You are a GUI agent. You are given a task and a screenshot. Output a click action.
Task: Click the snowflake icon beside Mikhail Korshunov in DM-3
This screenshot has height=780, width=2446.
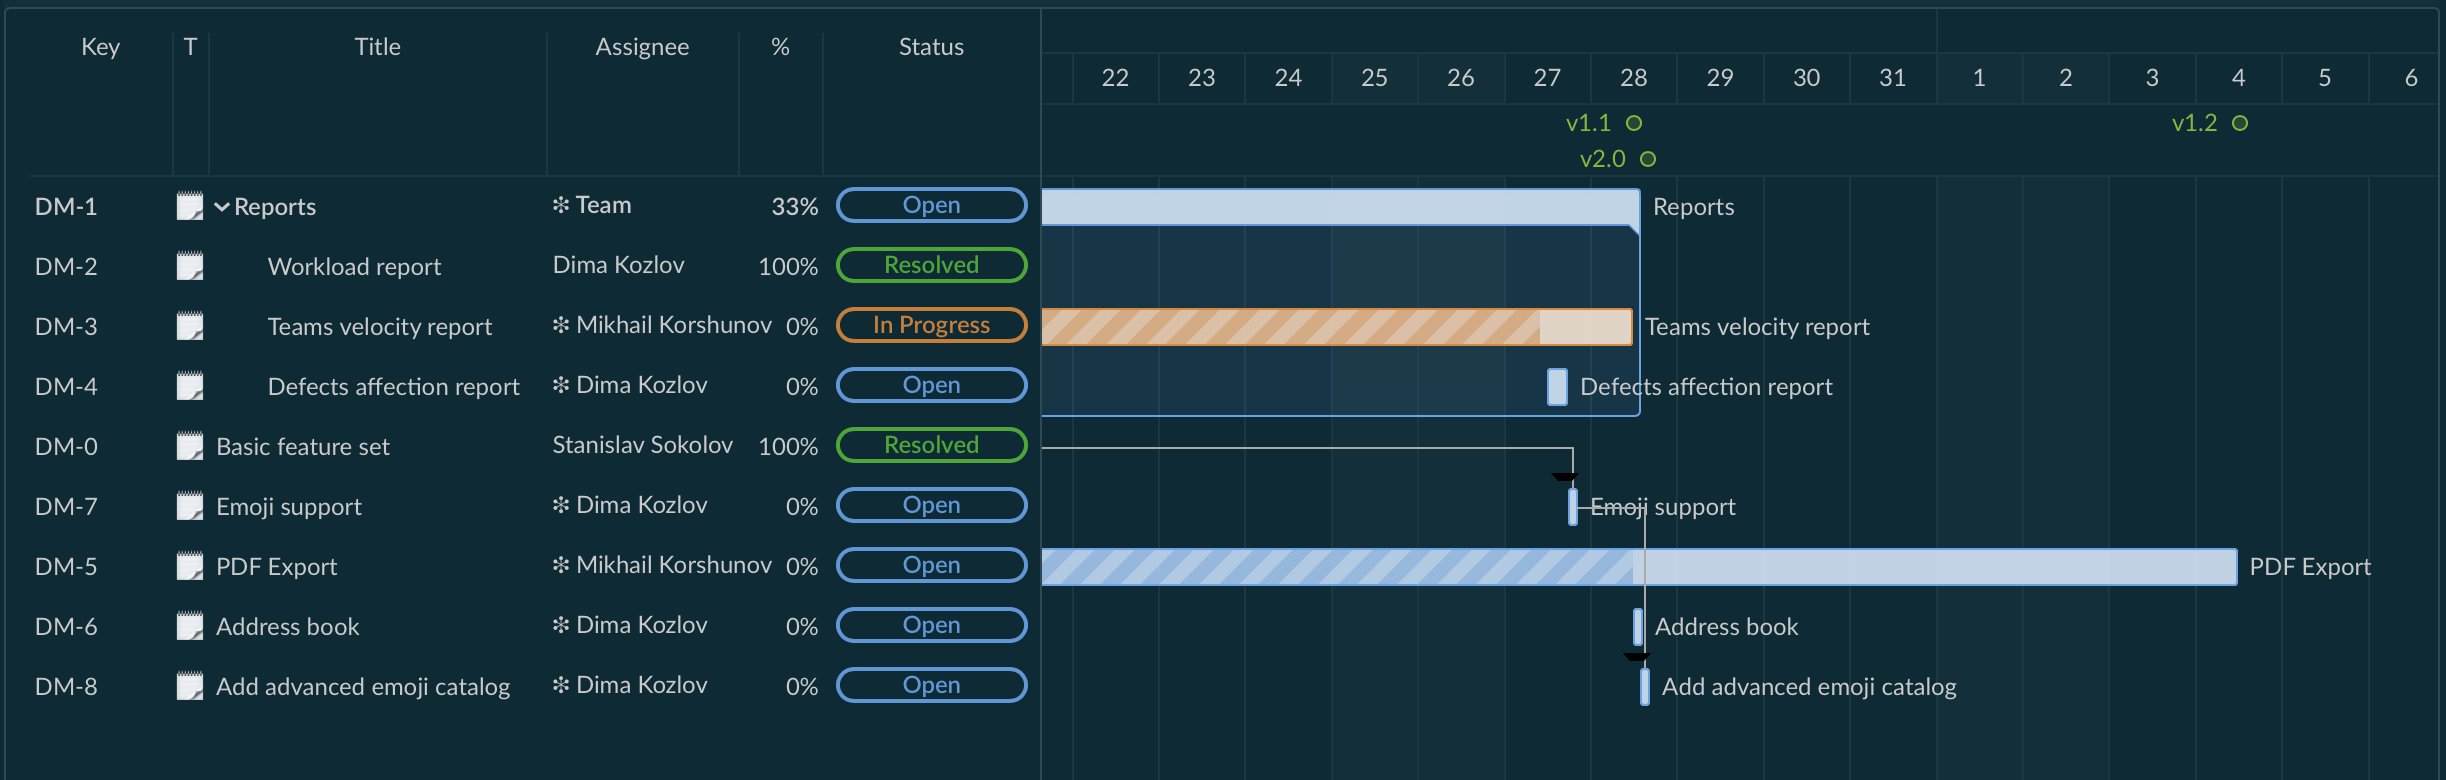[x=561, y=325]
